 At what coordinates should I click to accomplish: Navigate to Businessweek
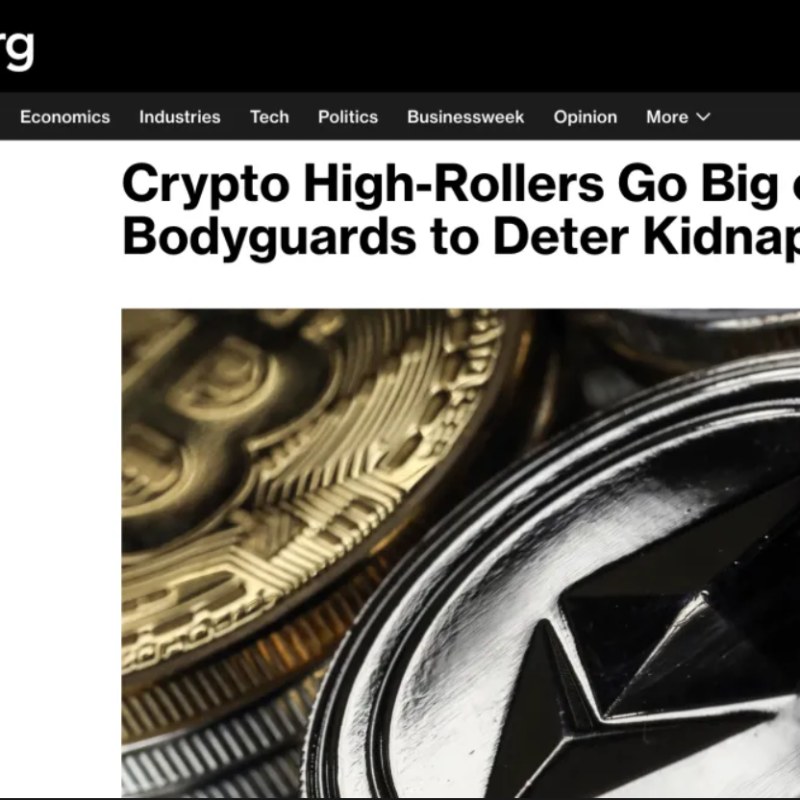465,117
